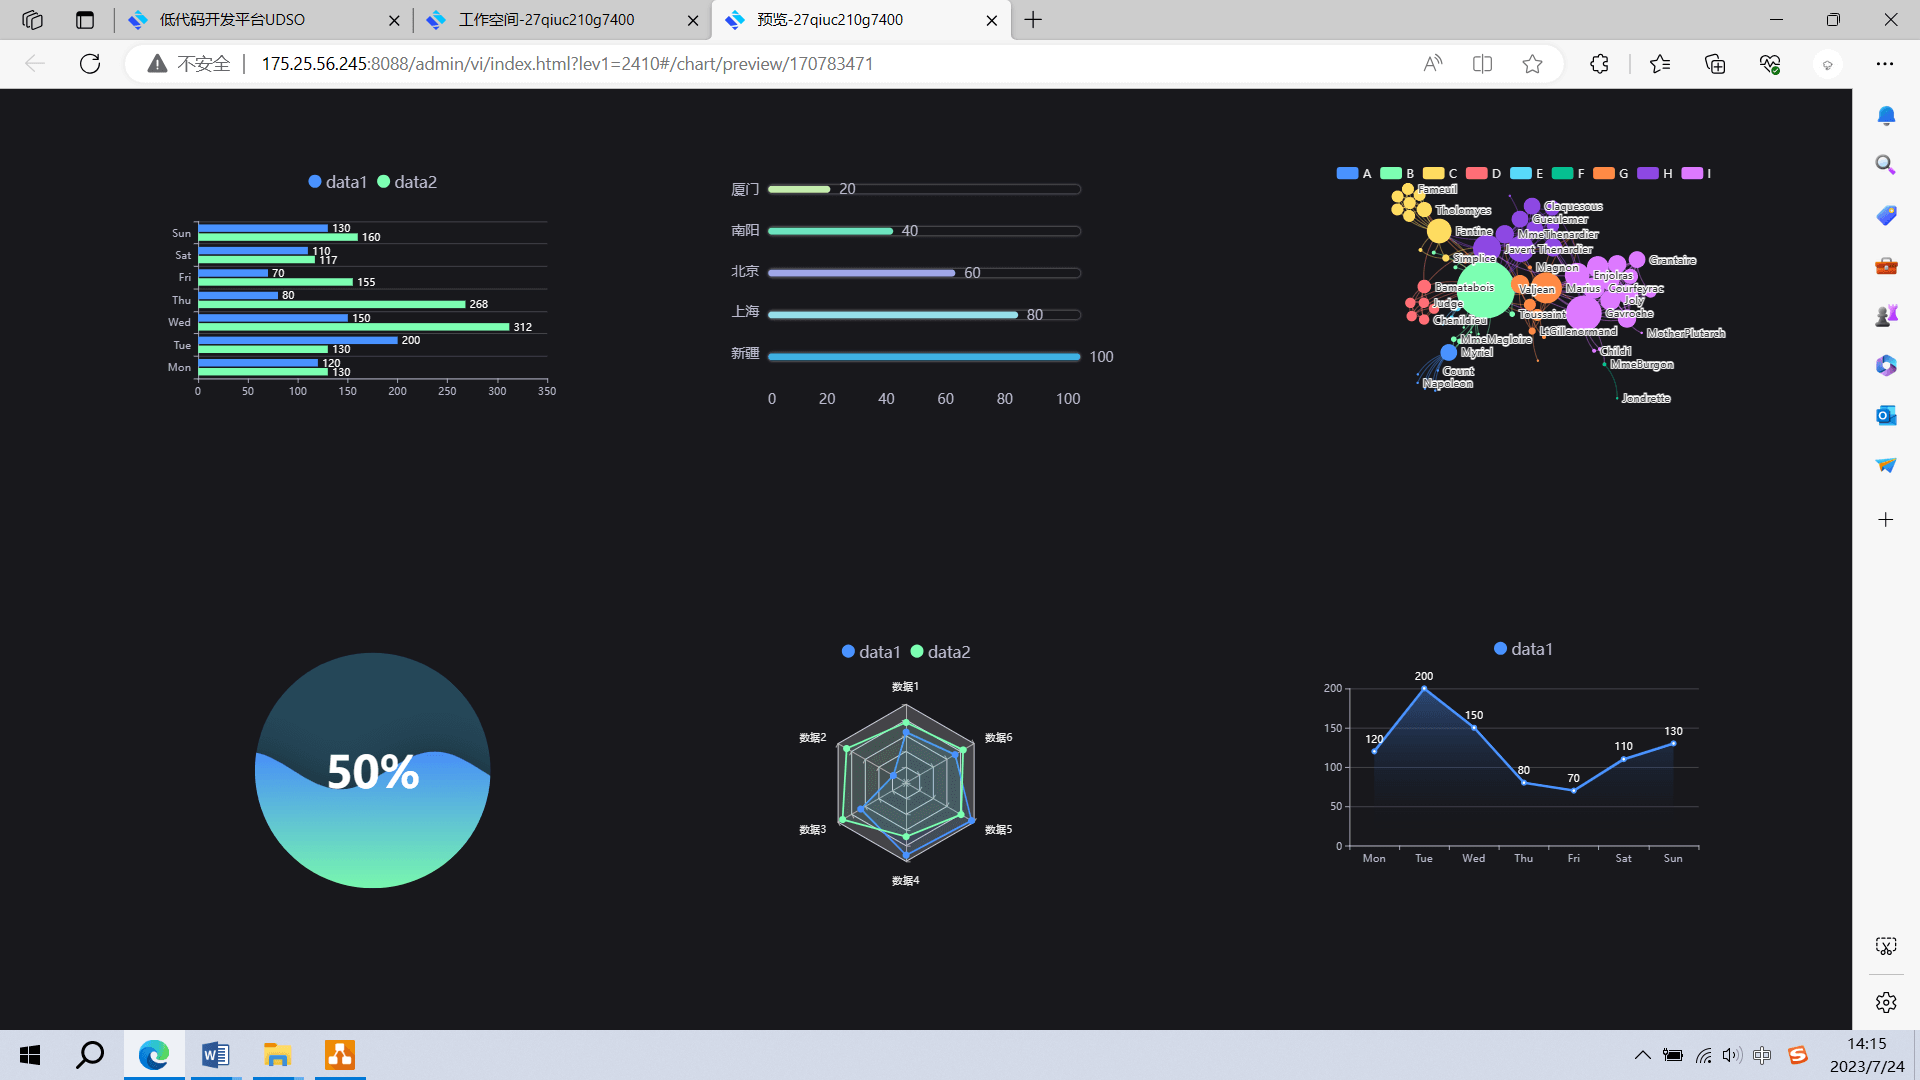1920x1080 pixels.
Task: Expand the system tray hidden icons chevron
Action: click(x=1642, y=1055)
